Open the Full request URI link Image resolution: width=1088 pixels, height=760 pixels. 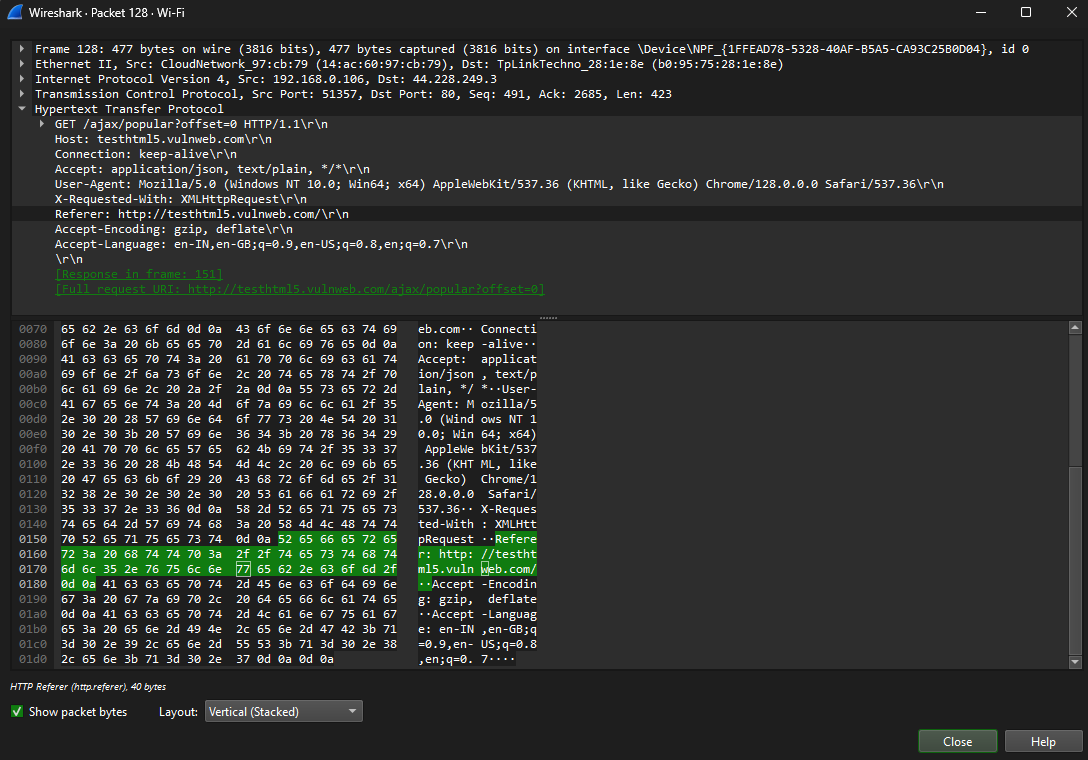pyautogui.click(x=300, y=289)
